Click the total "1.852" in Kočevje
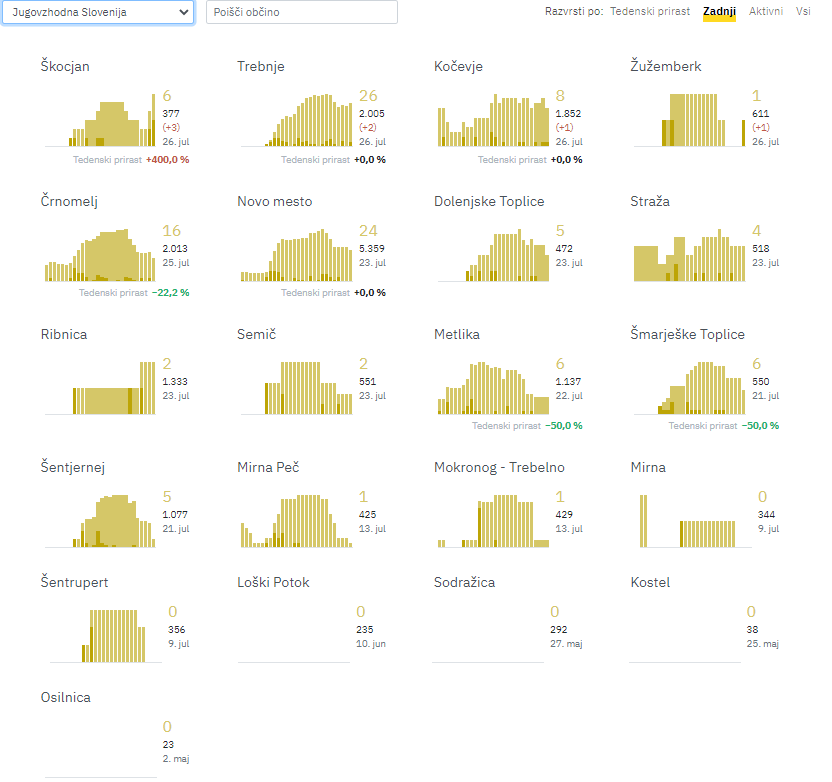 pyautogui.click(x=568, y=114)
